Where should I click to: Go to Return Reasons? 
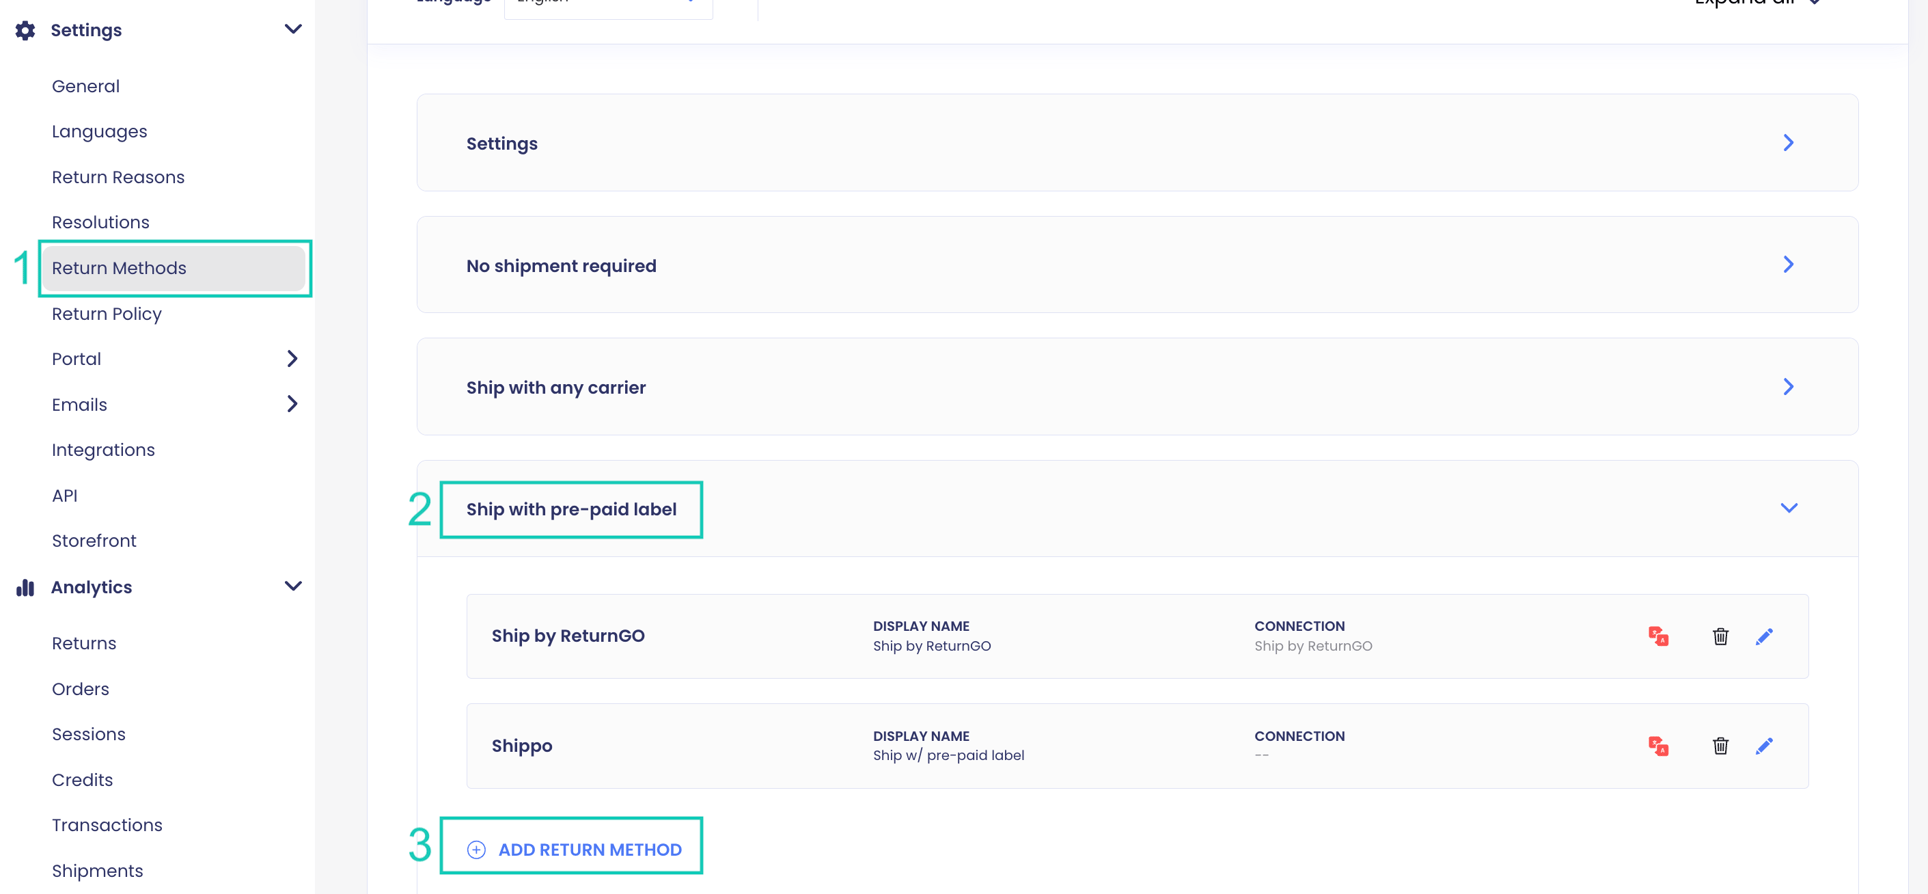[118, 177]
